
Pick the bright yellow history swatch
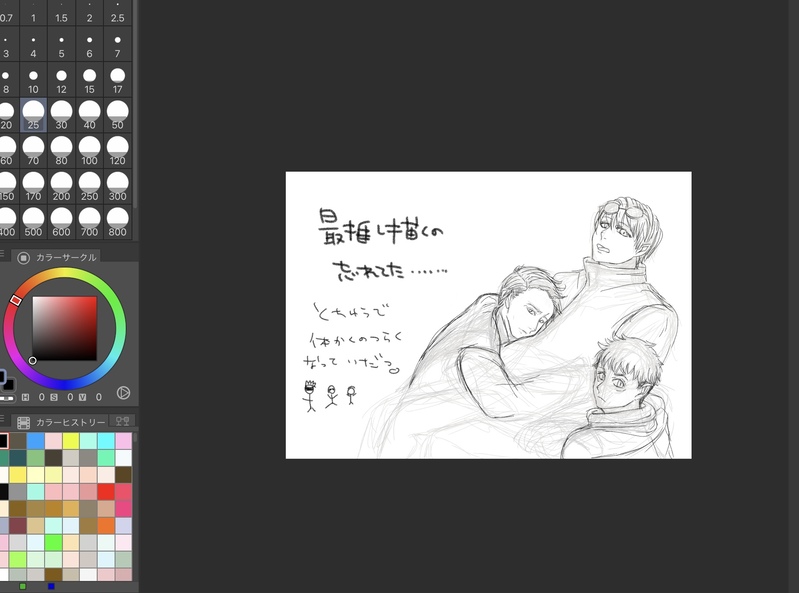click(71, 441)
